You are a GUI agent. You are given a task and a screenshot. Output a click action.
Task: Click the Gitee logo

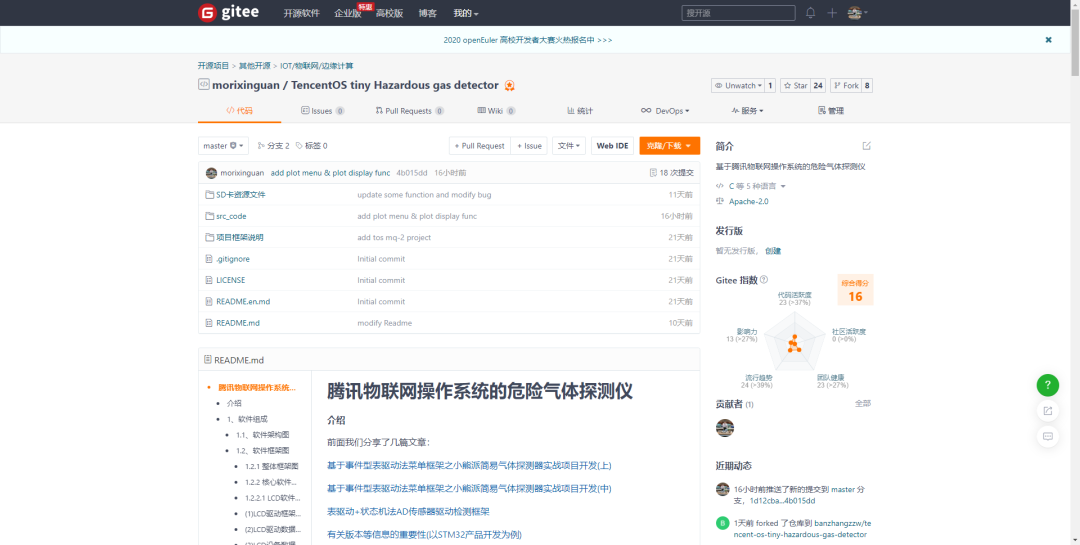231,13
